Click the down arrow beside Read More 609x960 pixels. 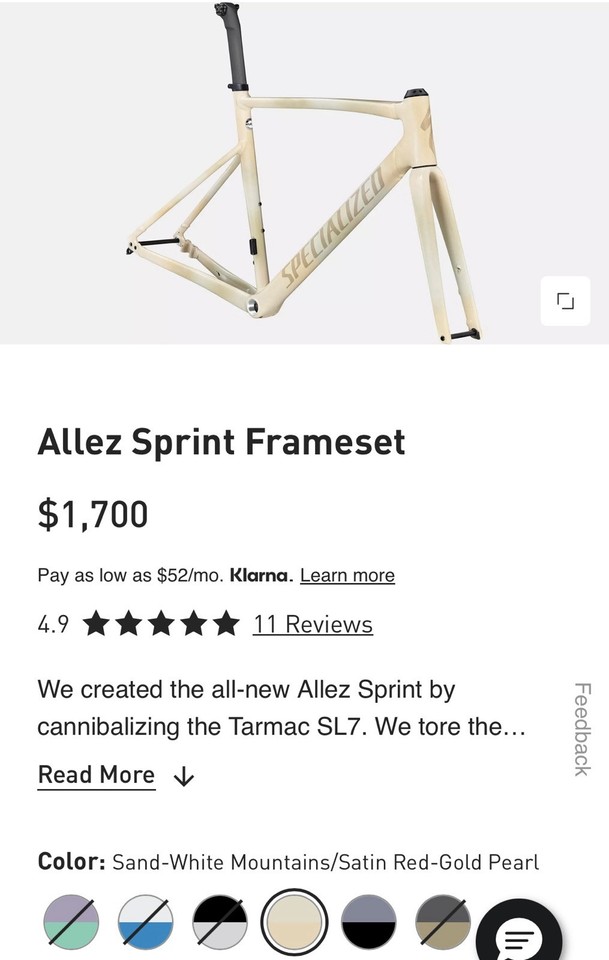point(182,775)
